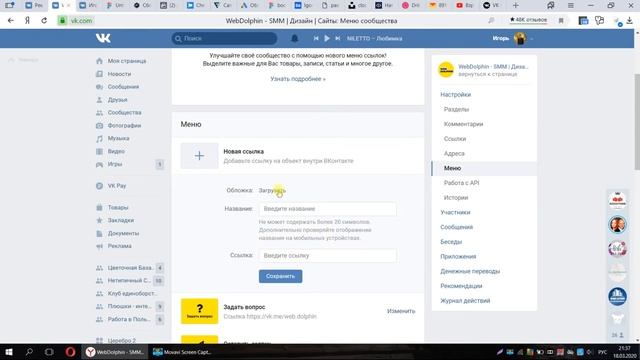Open Ссылки in community settings menu
Image resolution: width=640 pixels, height=360 pixels.
pos(455,139)
